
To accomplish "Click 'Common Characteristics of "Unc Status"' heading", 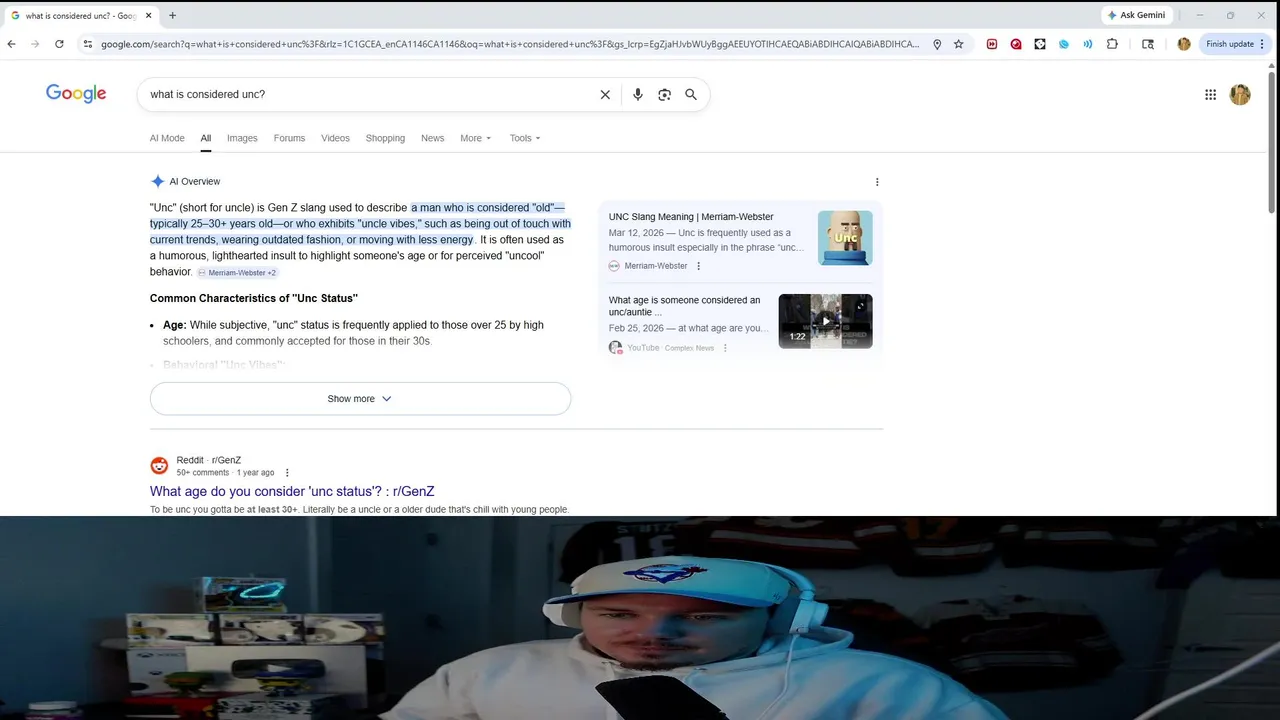I will point(254,298).
